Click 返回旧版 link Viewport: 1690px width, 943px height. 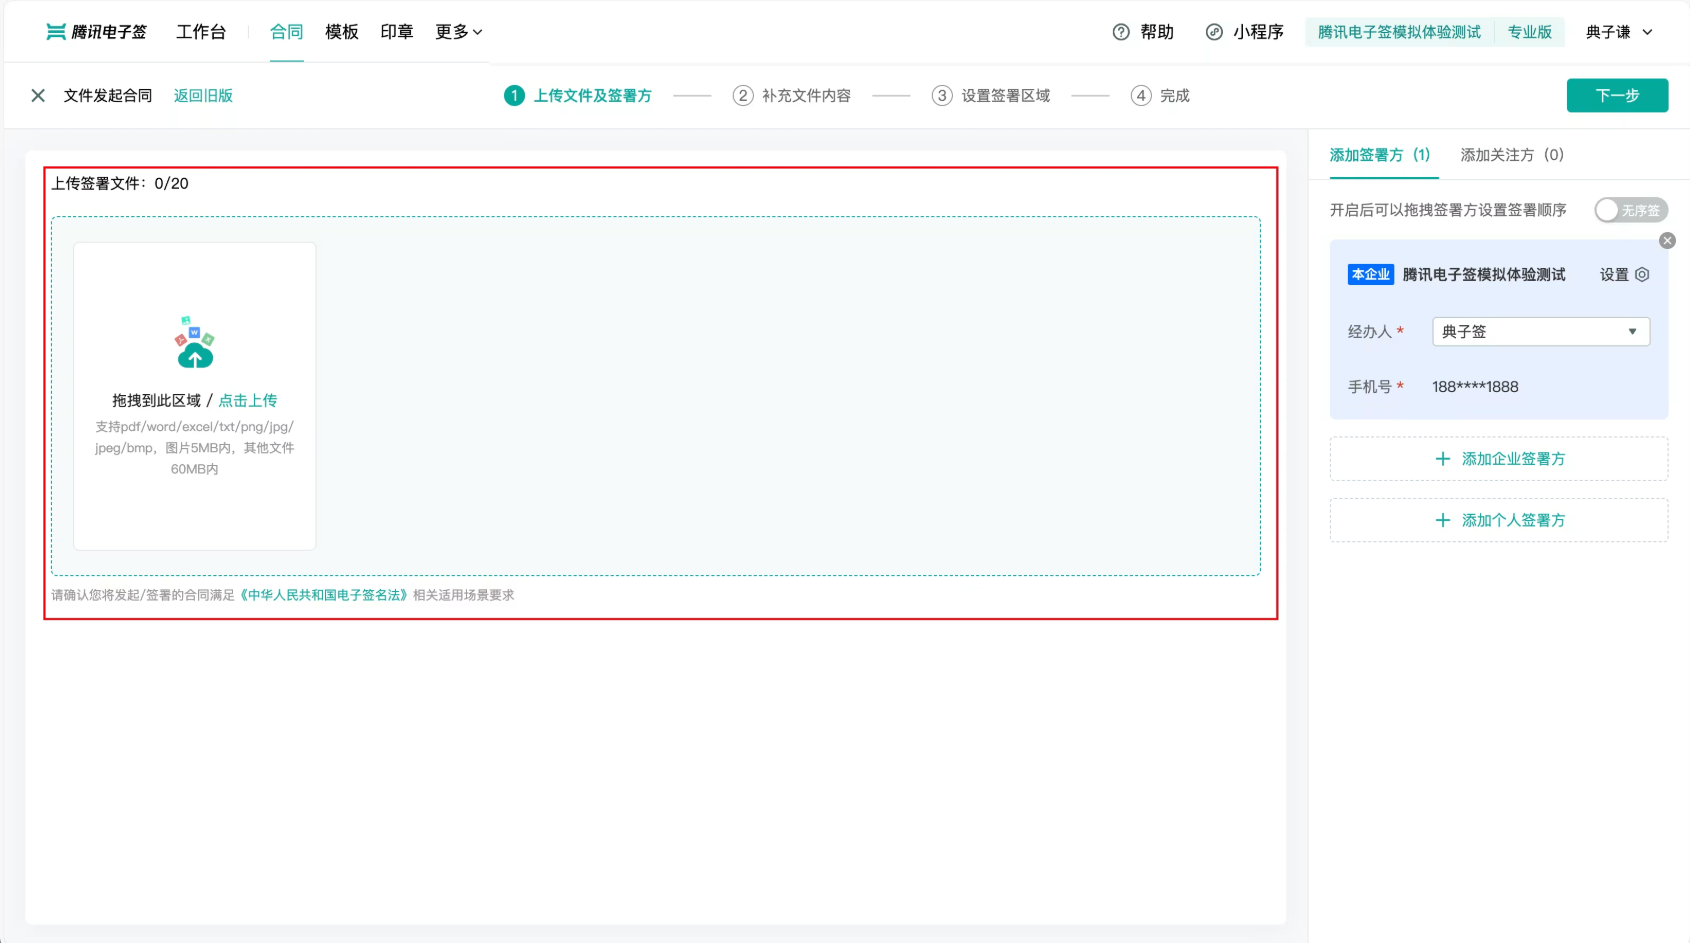[x=203, y=96]
